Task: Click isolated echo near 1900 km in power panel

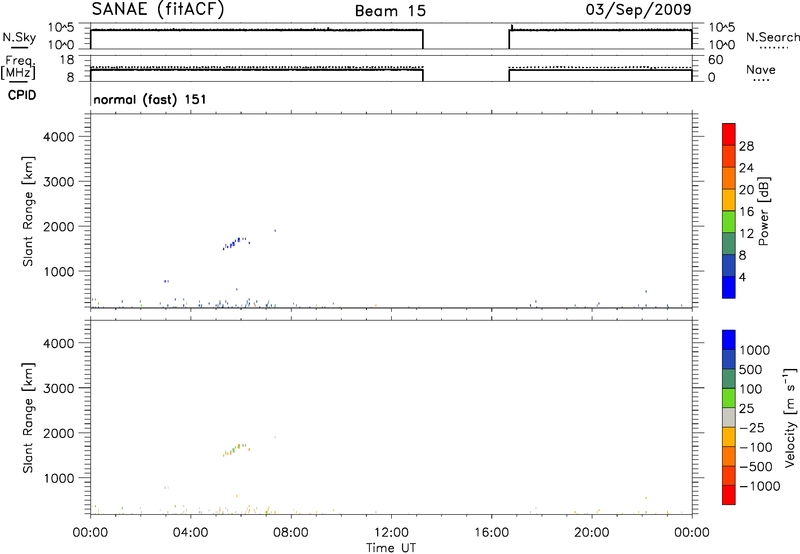Action: tap(275, 231)
